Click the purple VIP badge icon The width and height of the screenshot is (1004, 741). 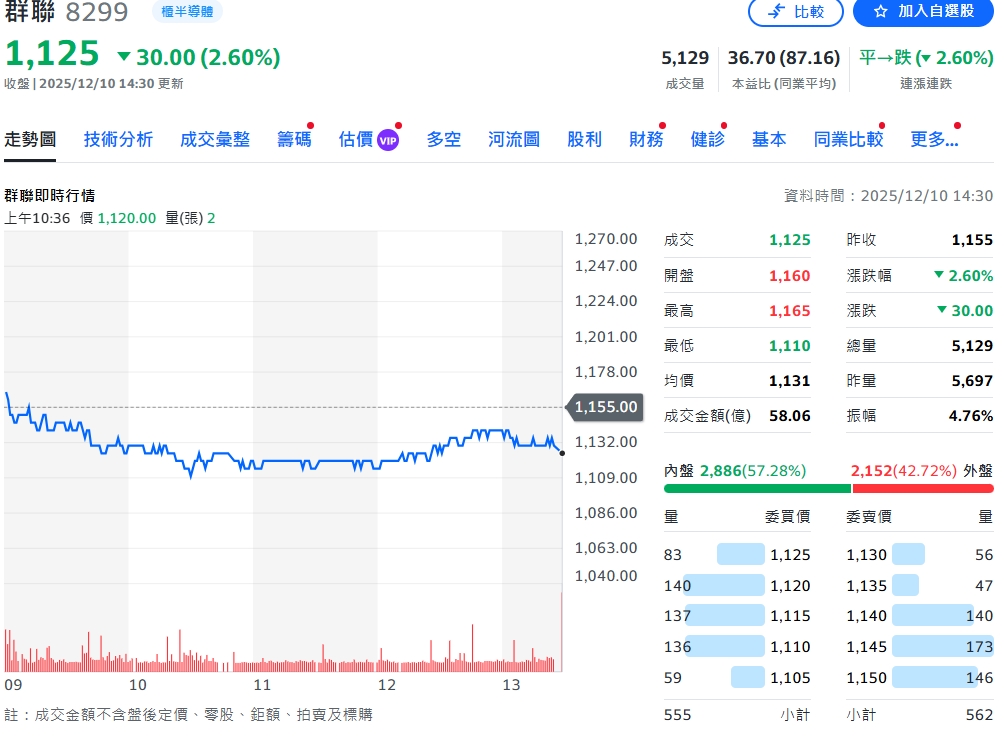(388, 140)
